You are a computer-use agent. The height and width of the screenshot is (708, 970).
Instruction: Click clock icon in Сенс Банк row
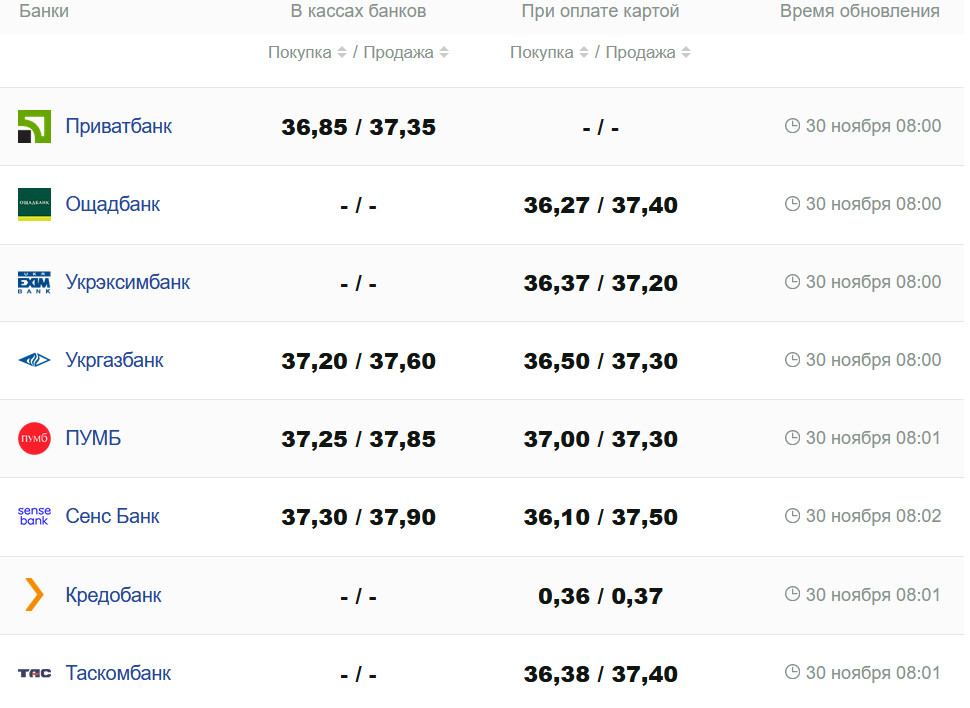click(793, 516)
